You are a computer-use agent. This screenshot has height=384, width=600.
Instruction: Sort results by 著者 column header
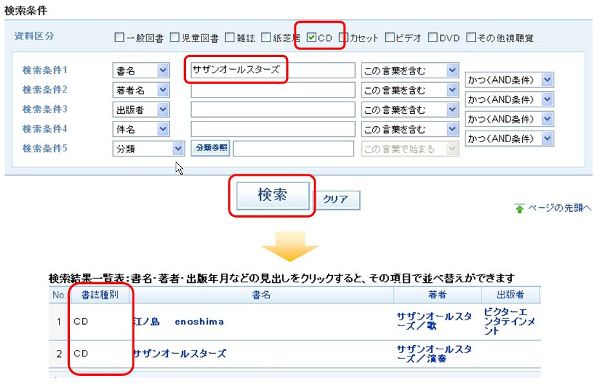(x=437, y=295)
